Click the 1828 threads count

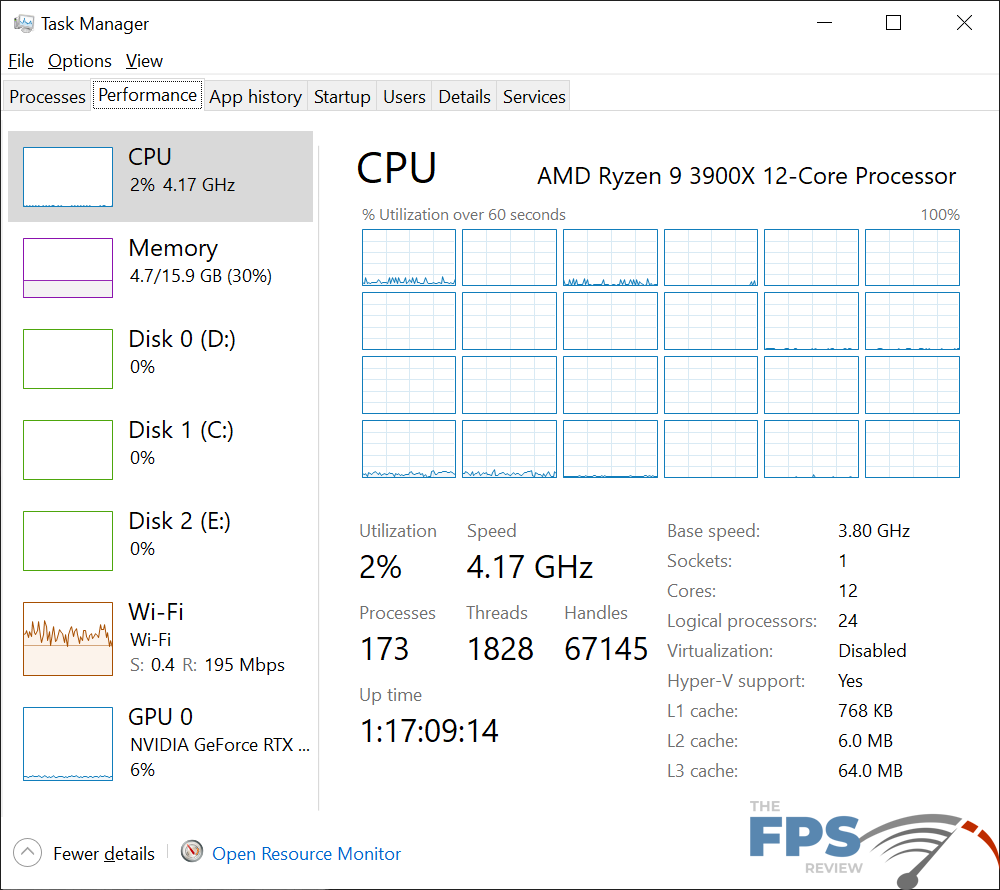coord(500,649)
